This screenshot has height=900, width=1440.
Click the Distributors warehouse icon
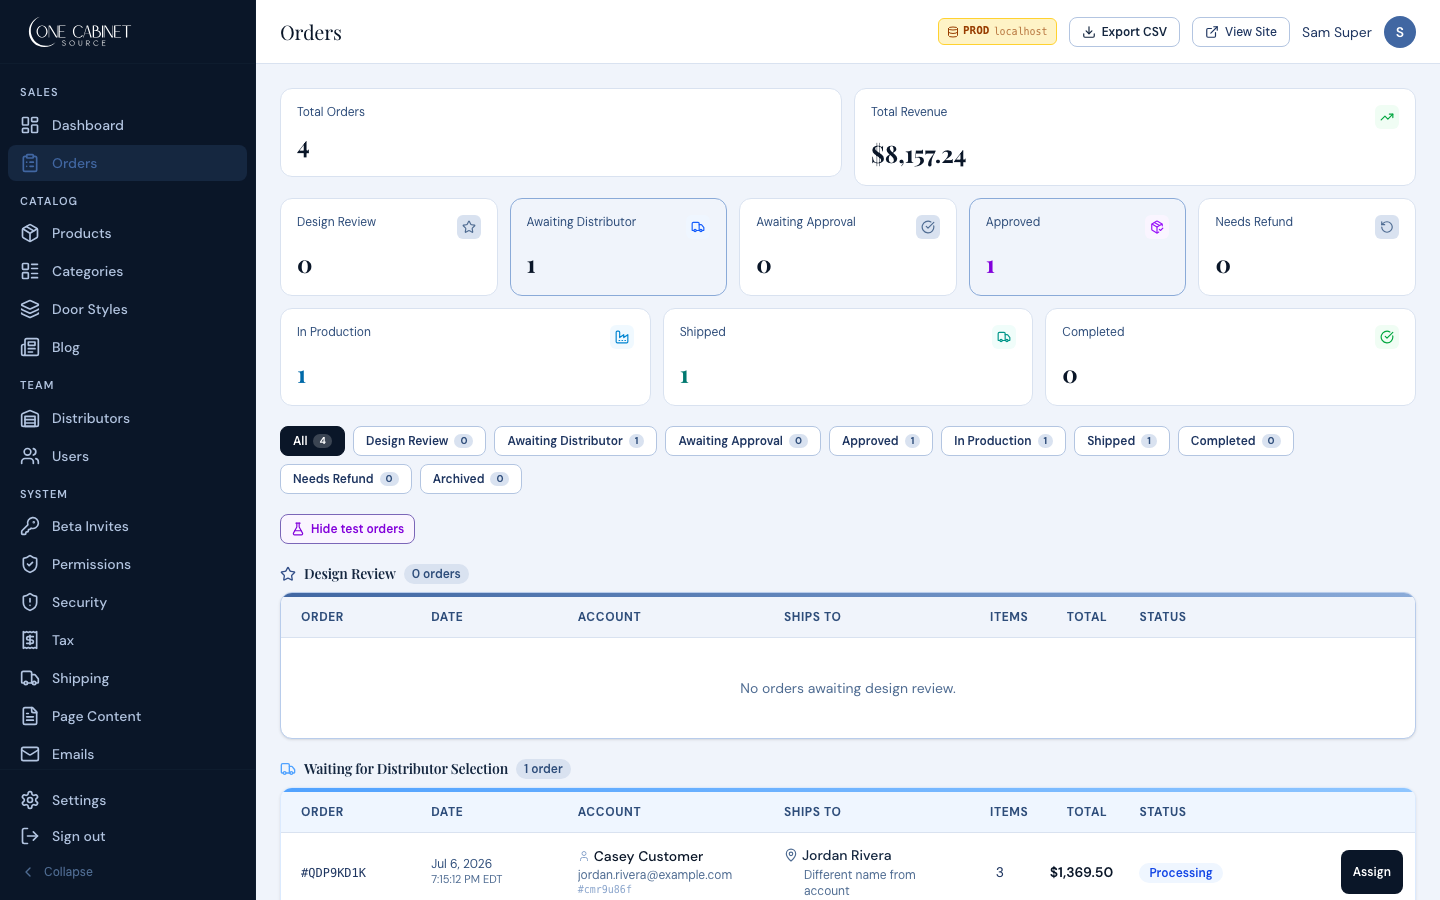tap(30, 418)
